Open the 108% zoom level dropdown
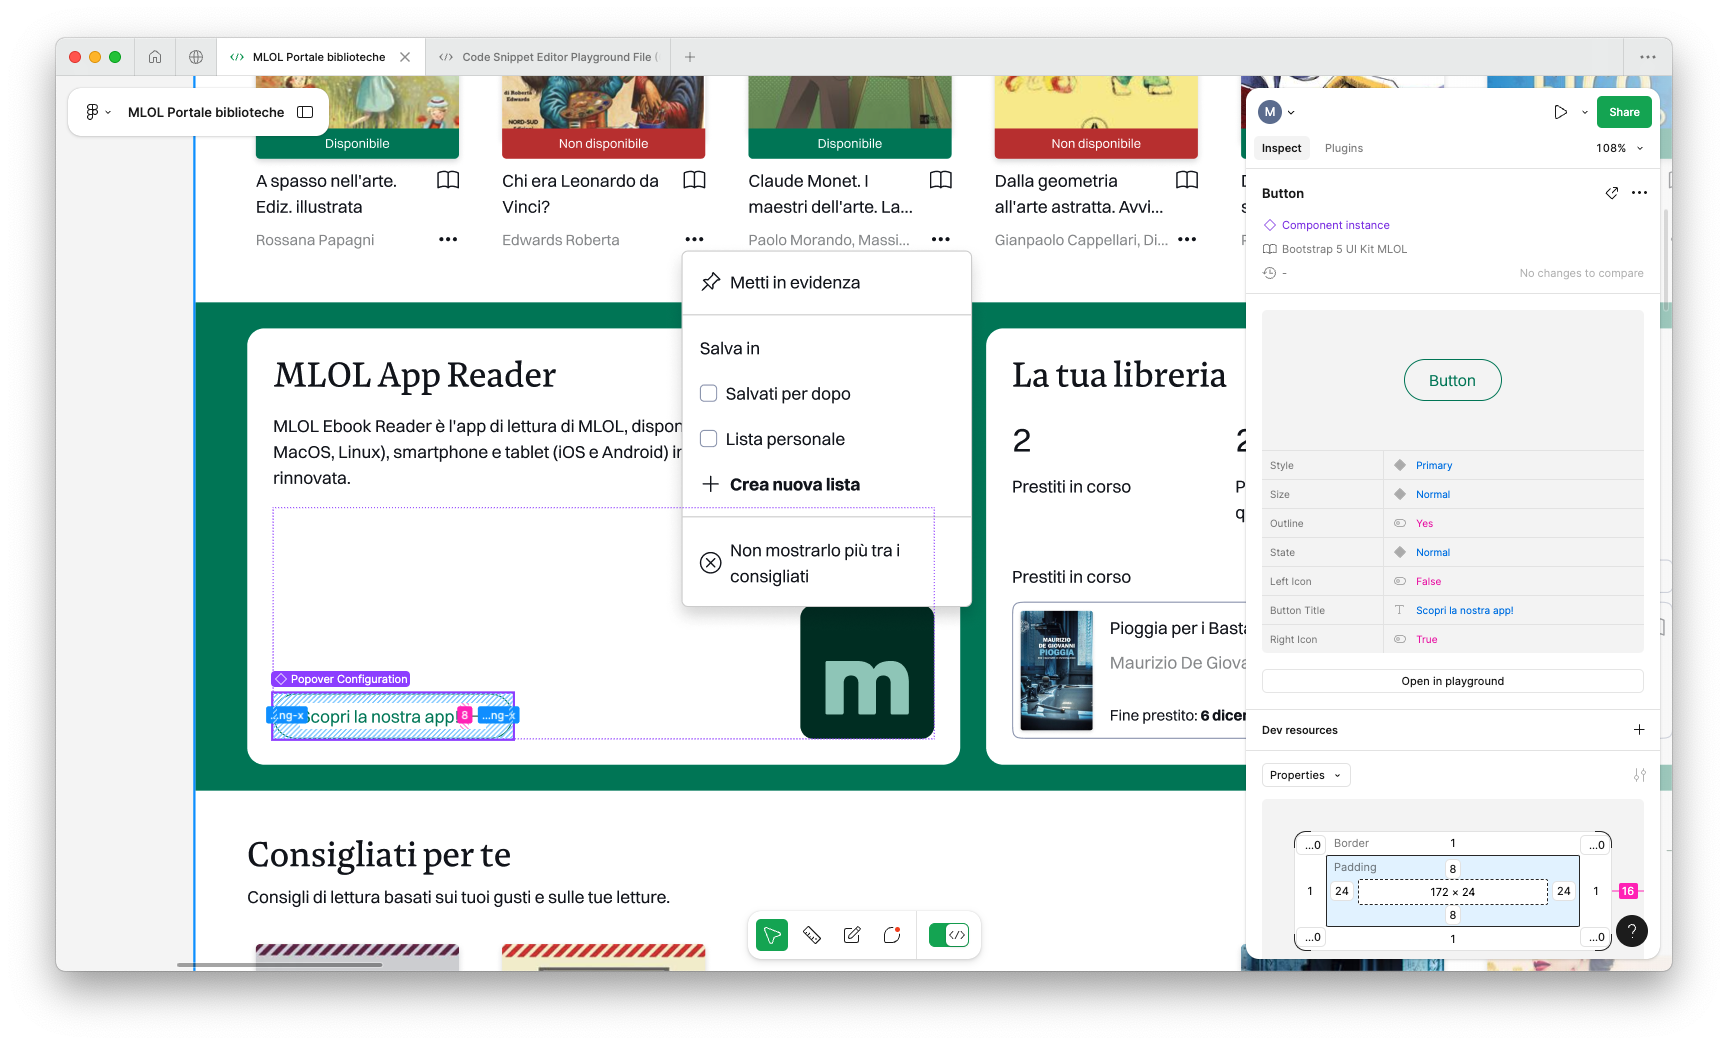The width and height of the screenshot is (1728, 1045). (x=1619, y=148)
